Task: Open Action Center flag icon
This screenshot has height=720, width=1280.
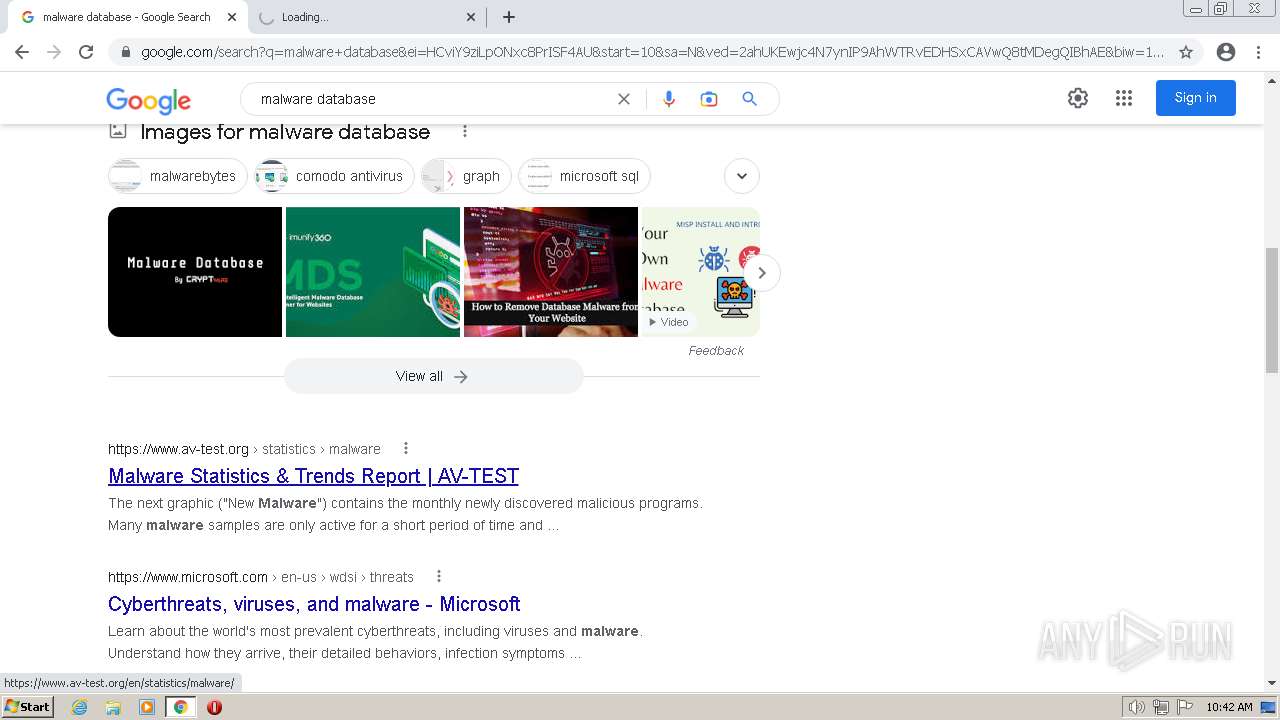Action: tap(1185, 707)
